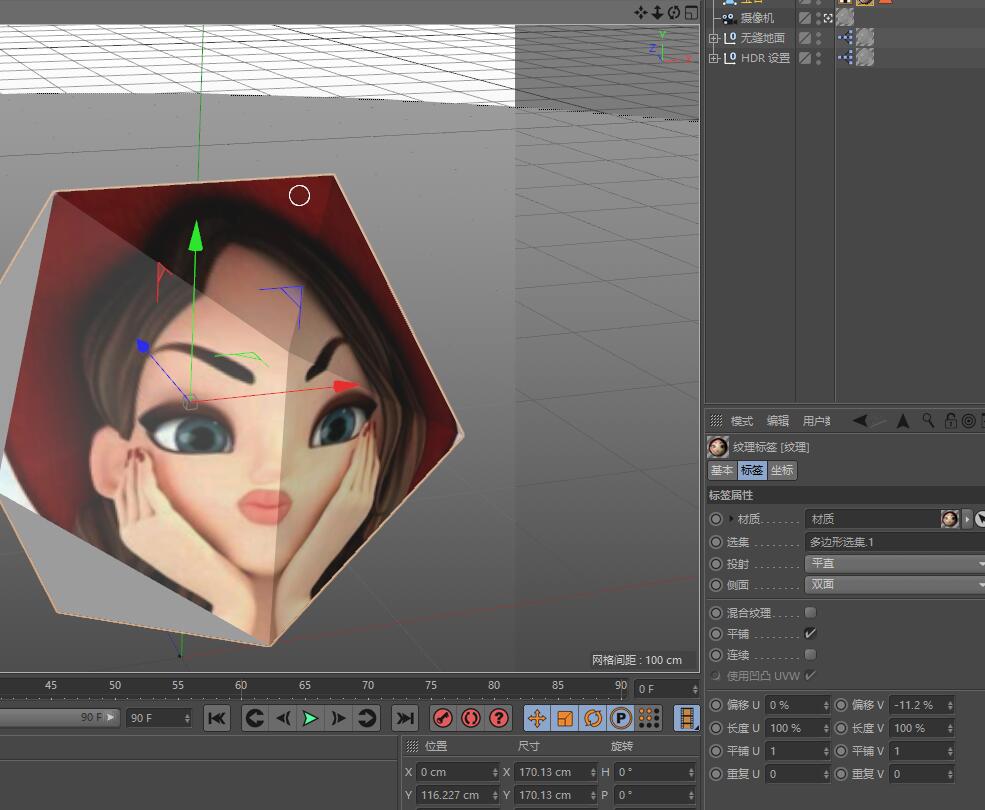Switch to the 标签 tab
This screenshot has height=810, width=985.
click(752, 470)
